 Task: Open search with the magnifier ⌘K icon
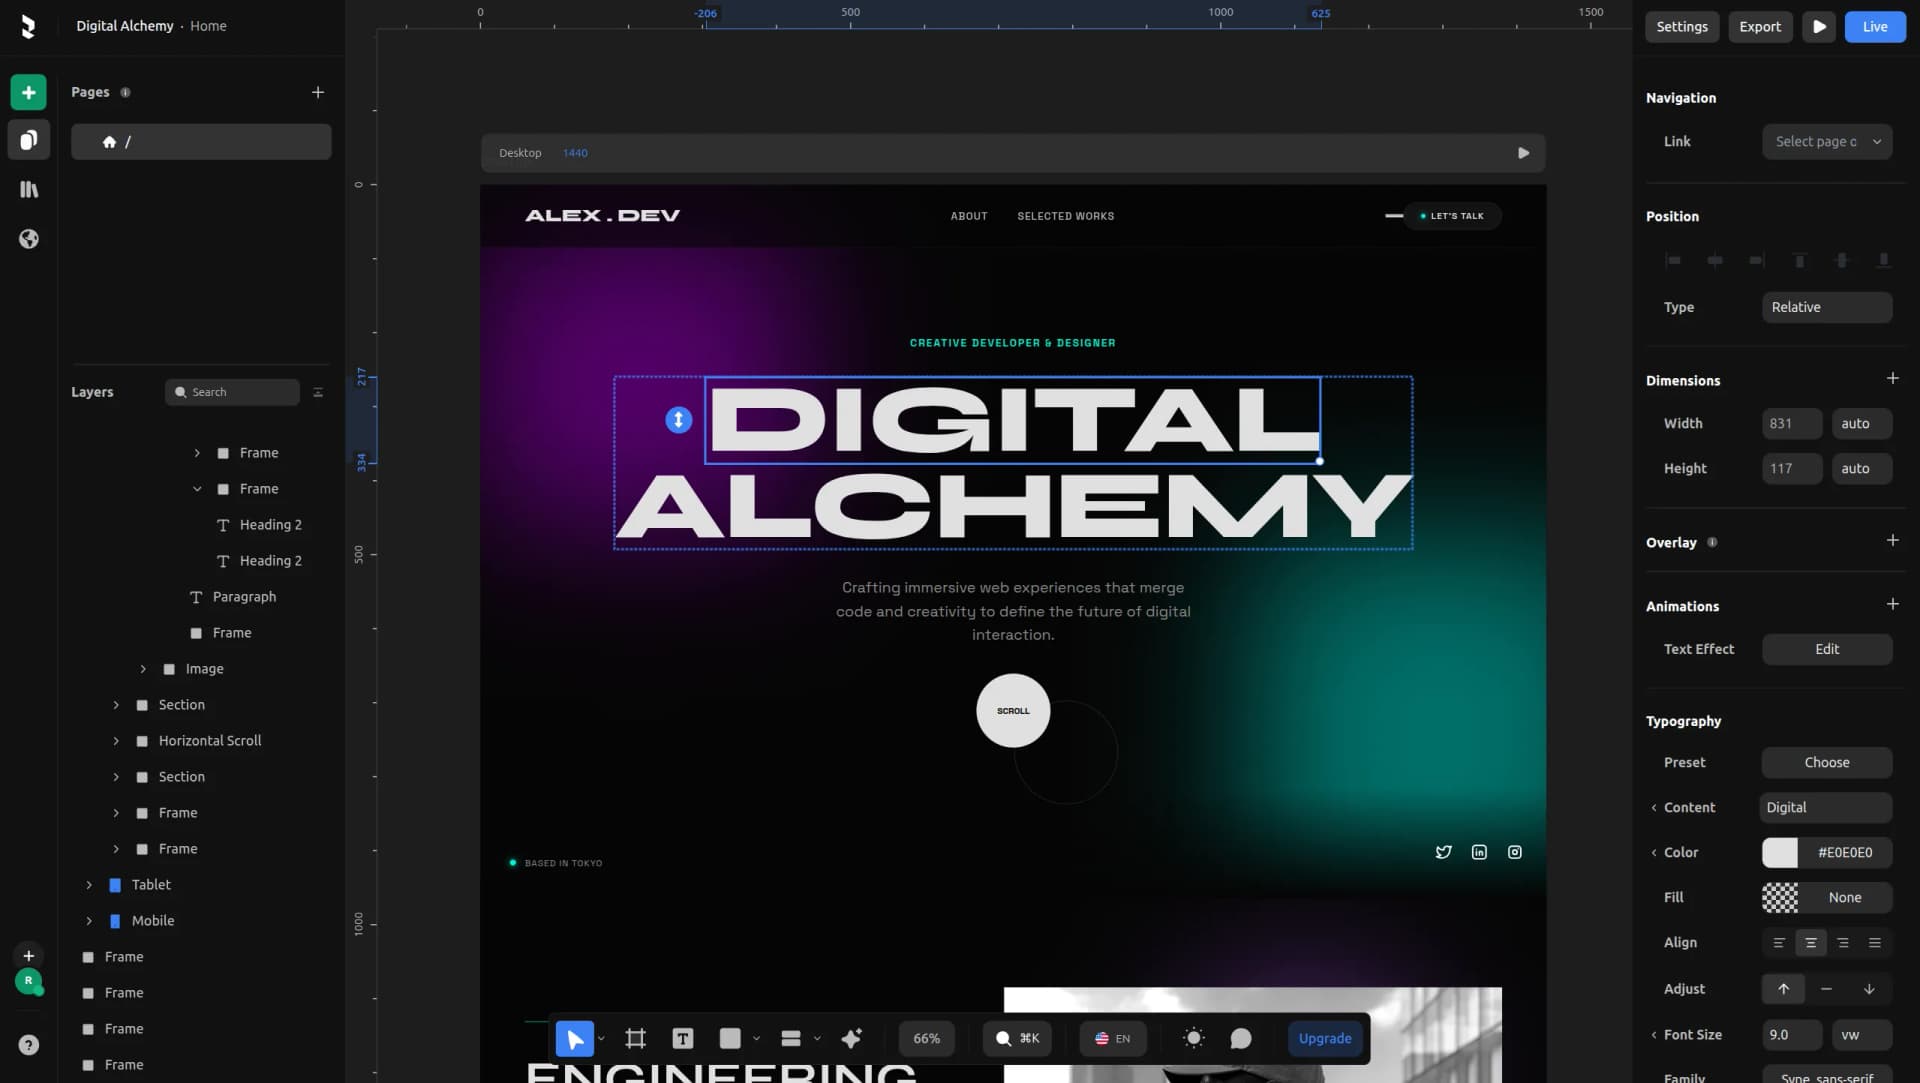click(x=1017, y=1038)
